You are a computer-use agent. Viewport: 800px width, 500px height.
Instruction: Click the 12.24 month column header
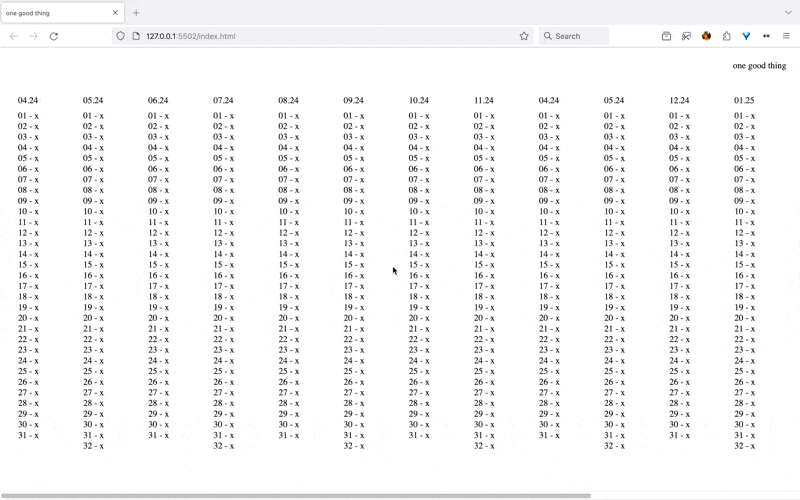(x=679, y=101)
